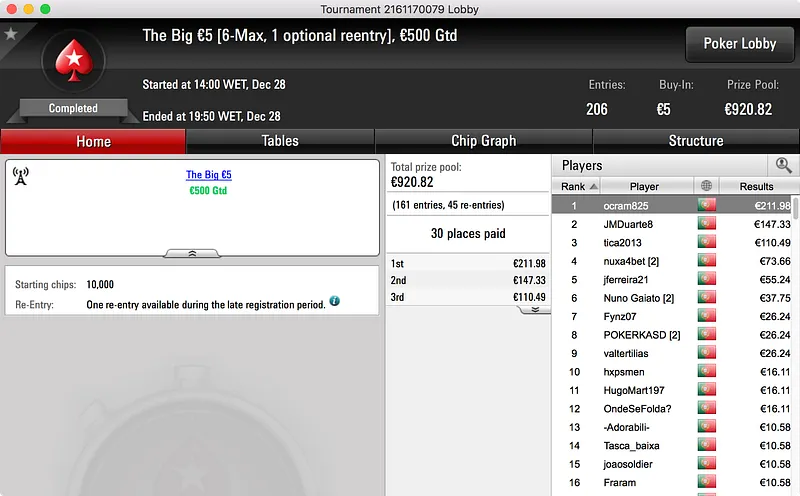Screen dimensions: 800x496
Task: Sort by Player column header
Action: click(x=644, y=186)
